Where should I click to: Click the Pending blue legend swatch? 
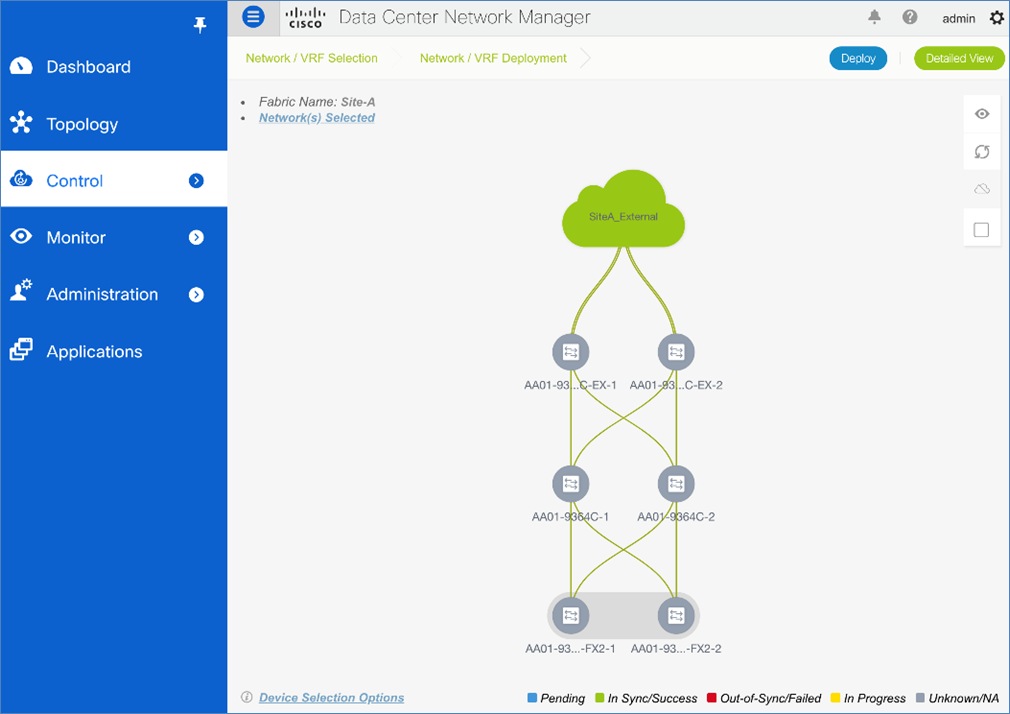coord(532,697)
